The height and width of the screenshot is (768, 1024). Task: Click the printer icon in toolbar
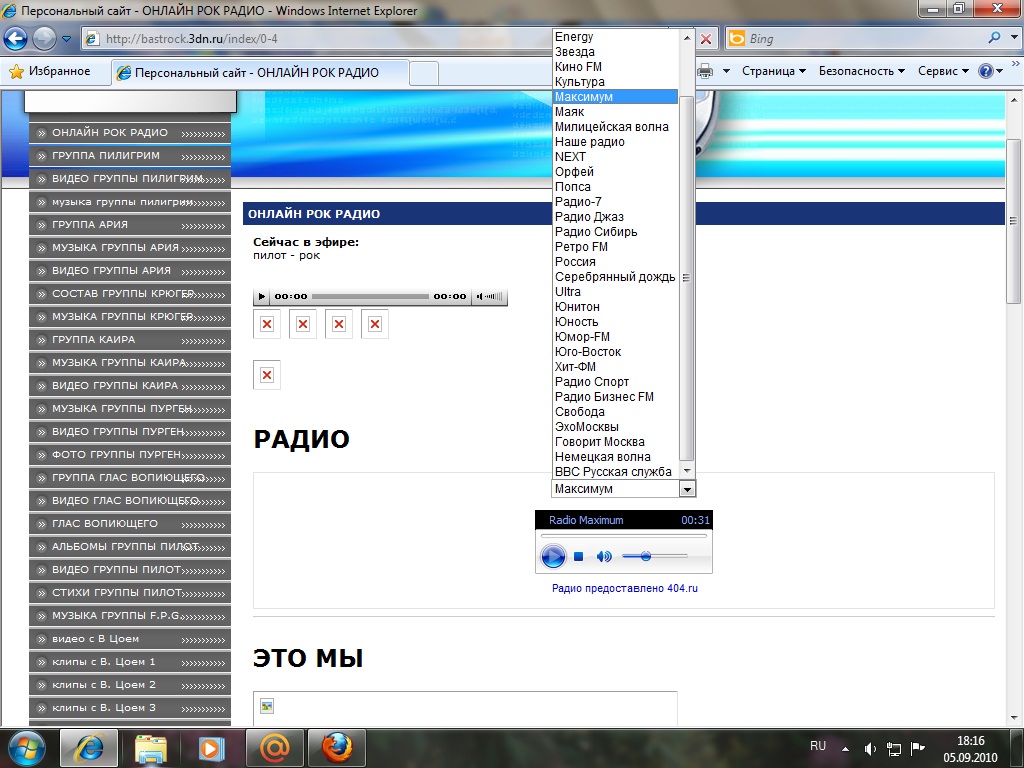[705, 71]
